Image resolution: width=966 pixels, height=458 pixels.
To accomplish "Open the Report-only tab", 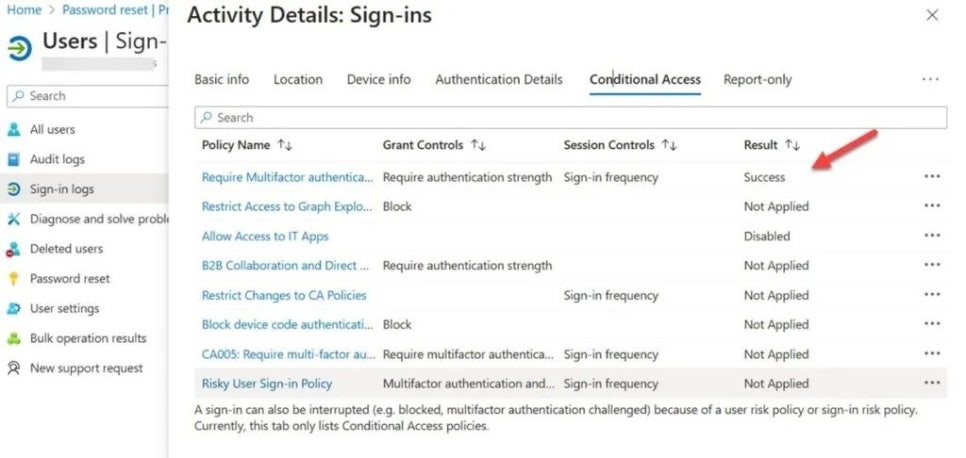I will (x=757, y=80).
